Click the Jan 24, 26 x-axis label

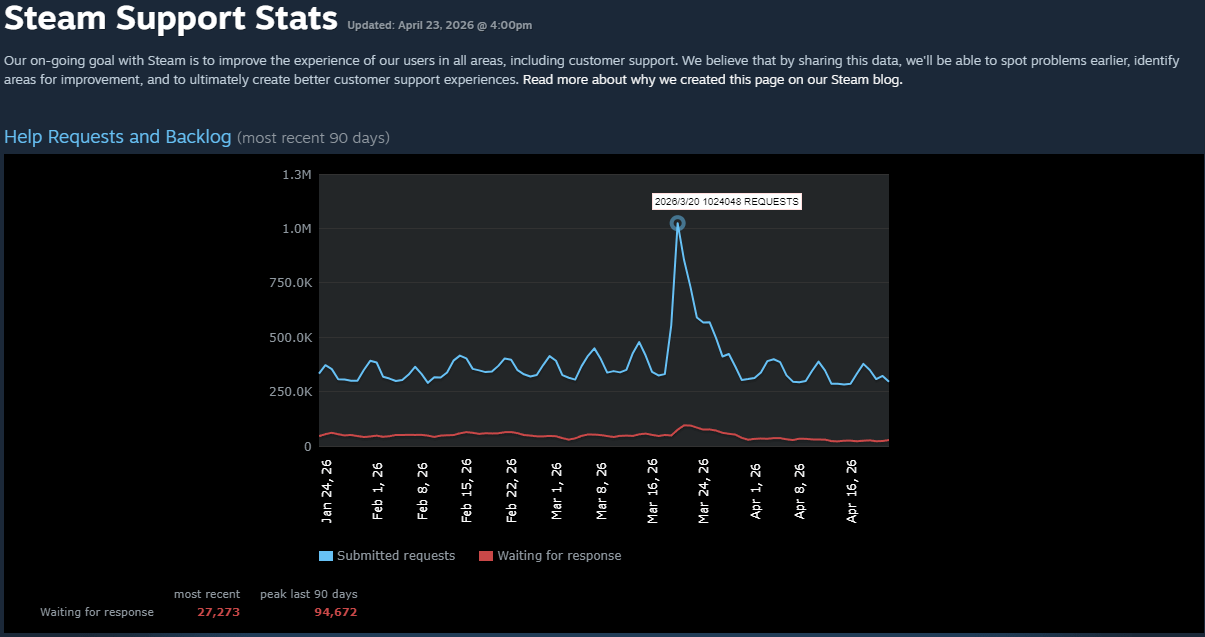[327, 491]
